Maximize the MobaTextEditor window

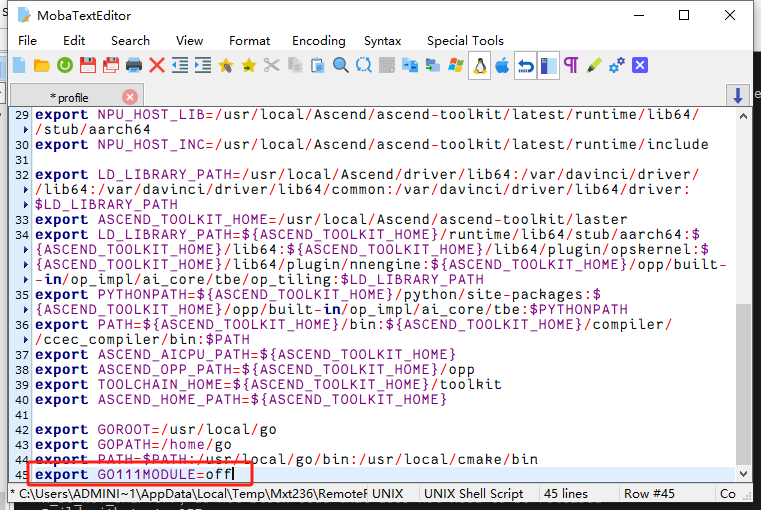click(x=684, y=15)
